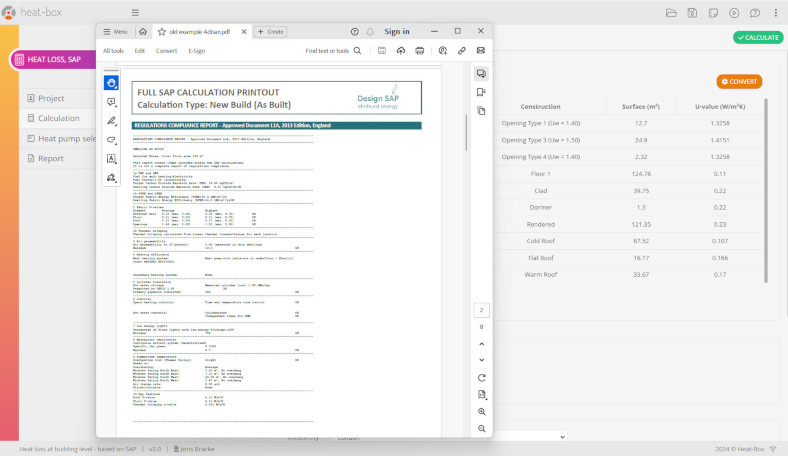Click the Create button in Acrobat

click(x=270, y=32)
